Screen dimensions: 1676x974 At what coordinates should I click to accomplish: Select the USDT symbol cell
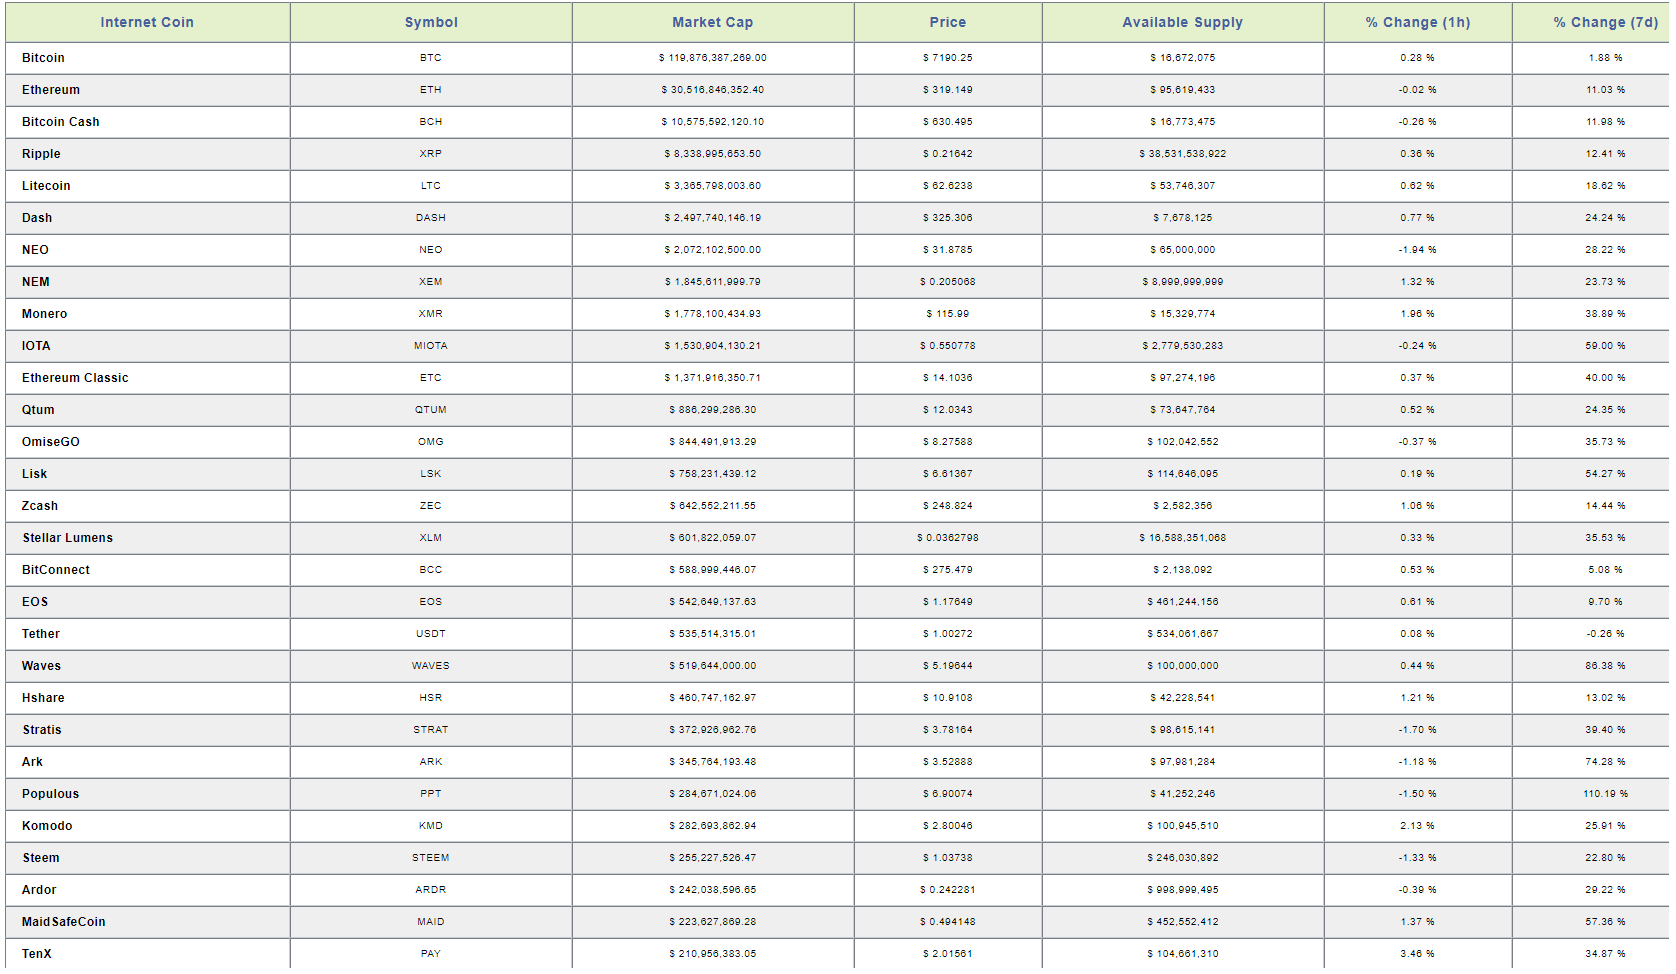[431, 634]
